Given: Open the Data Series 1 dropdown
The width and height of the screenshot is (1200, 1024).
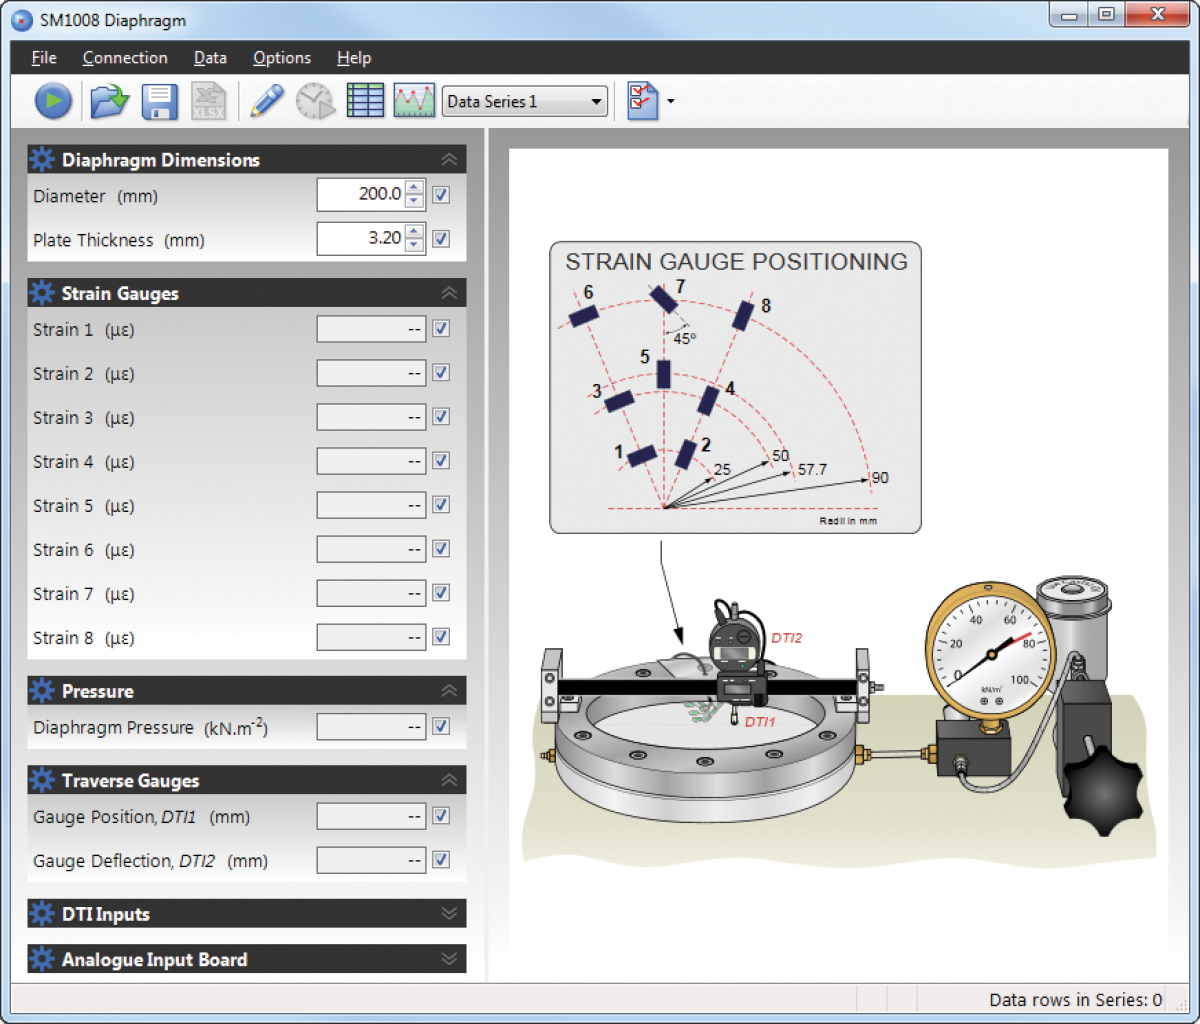Looking at the screenshot, I should pos(596,100).
